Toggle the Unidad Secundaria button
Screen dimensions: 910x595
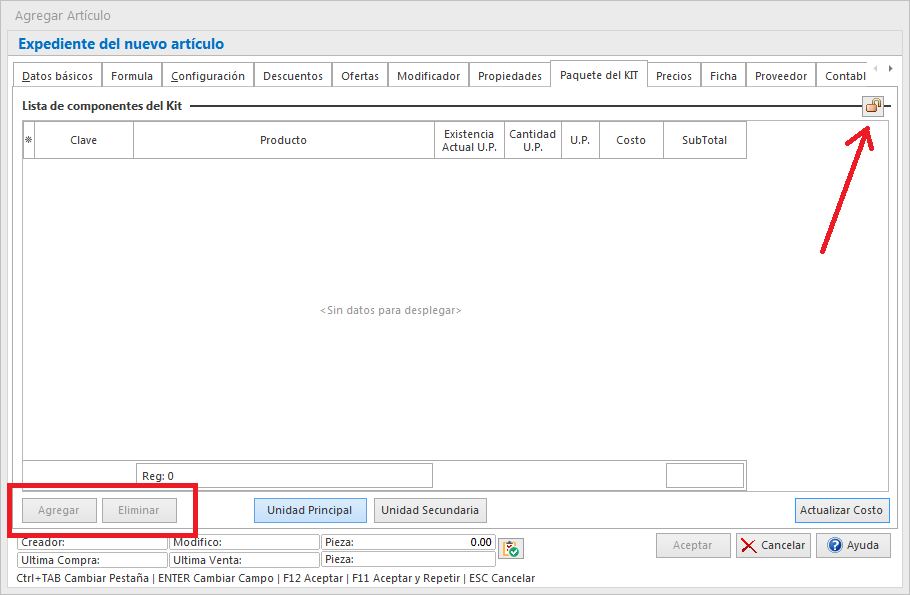point(430,510)
